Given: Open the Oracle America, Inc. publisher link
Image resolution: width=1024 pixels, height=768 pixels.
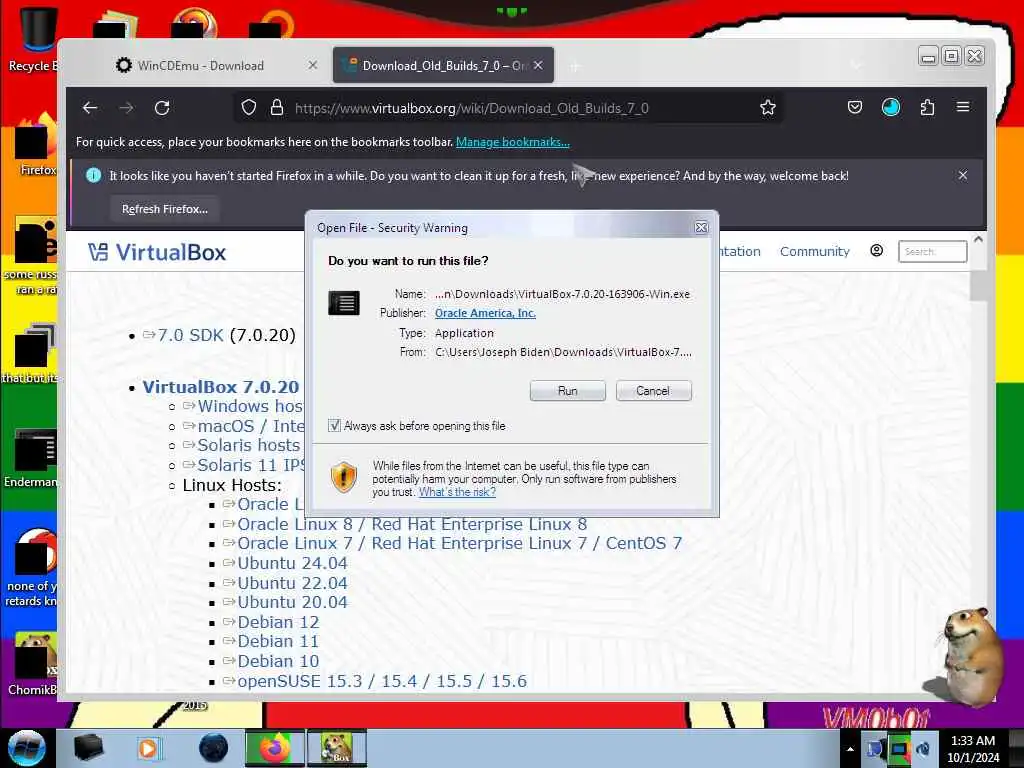Looking at the screenshot, I should click(x=485, y=313).
